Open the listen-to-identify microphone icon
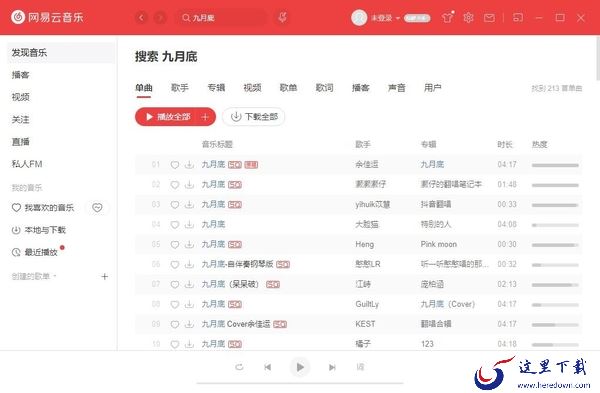600x393 pixels. coord(282,17)
